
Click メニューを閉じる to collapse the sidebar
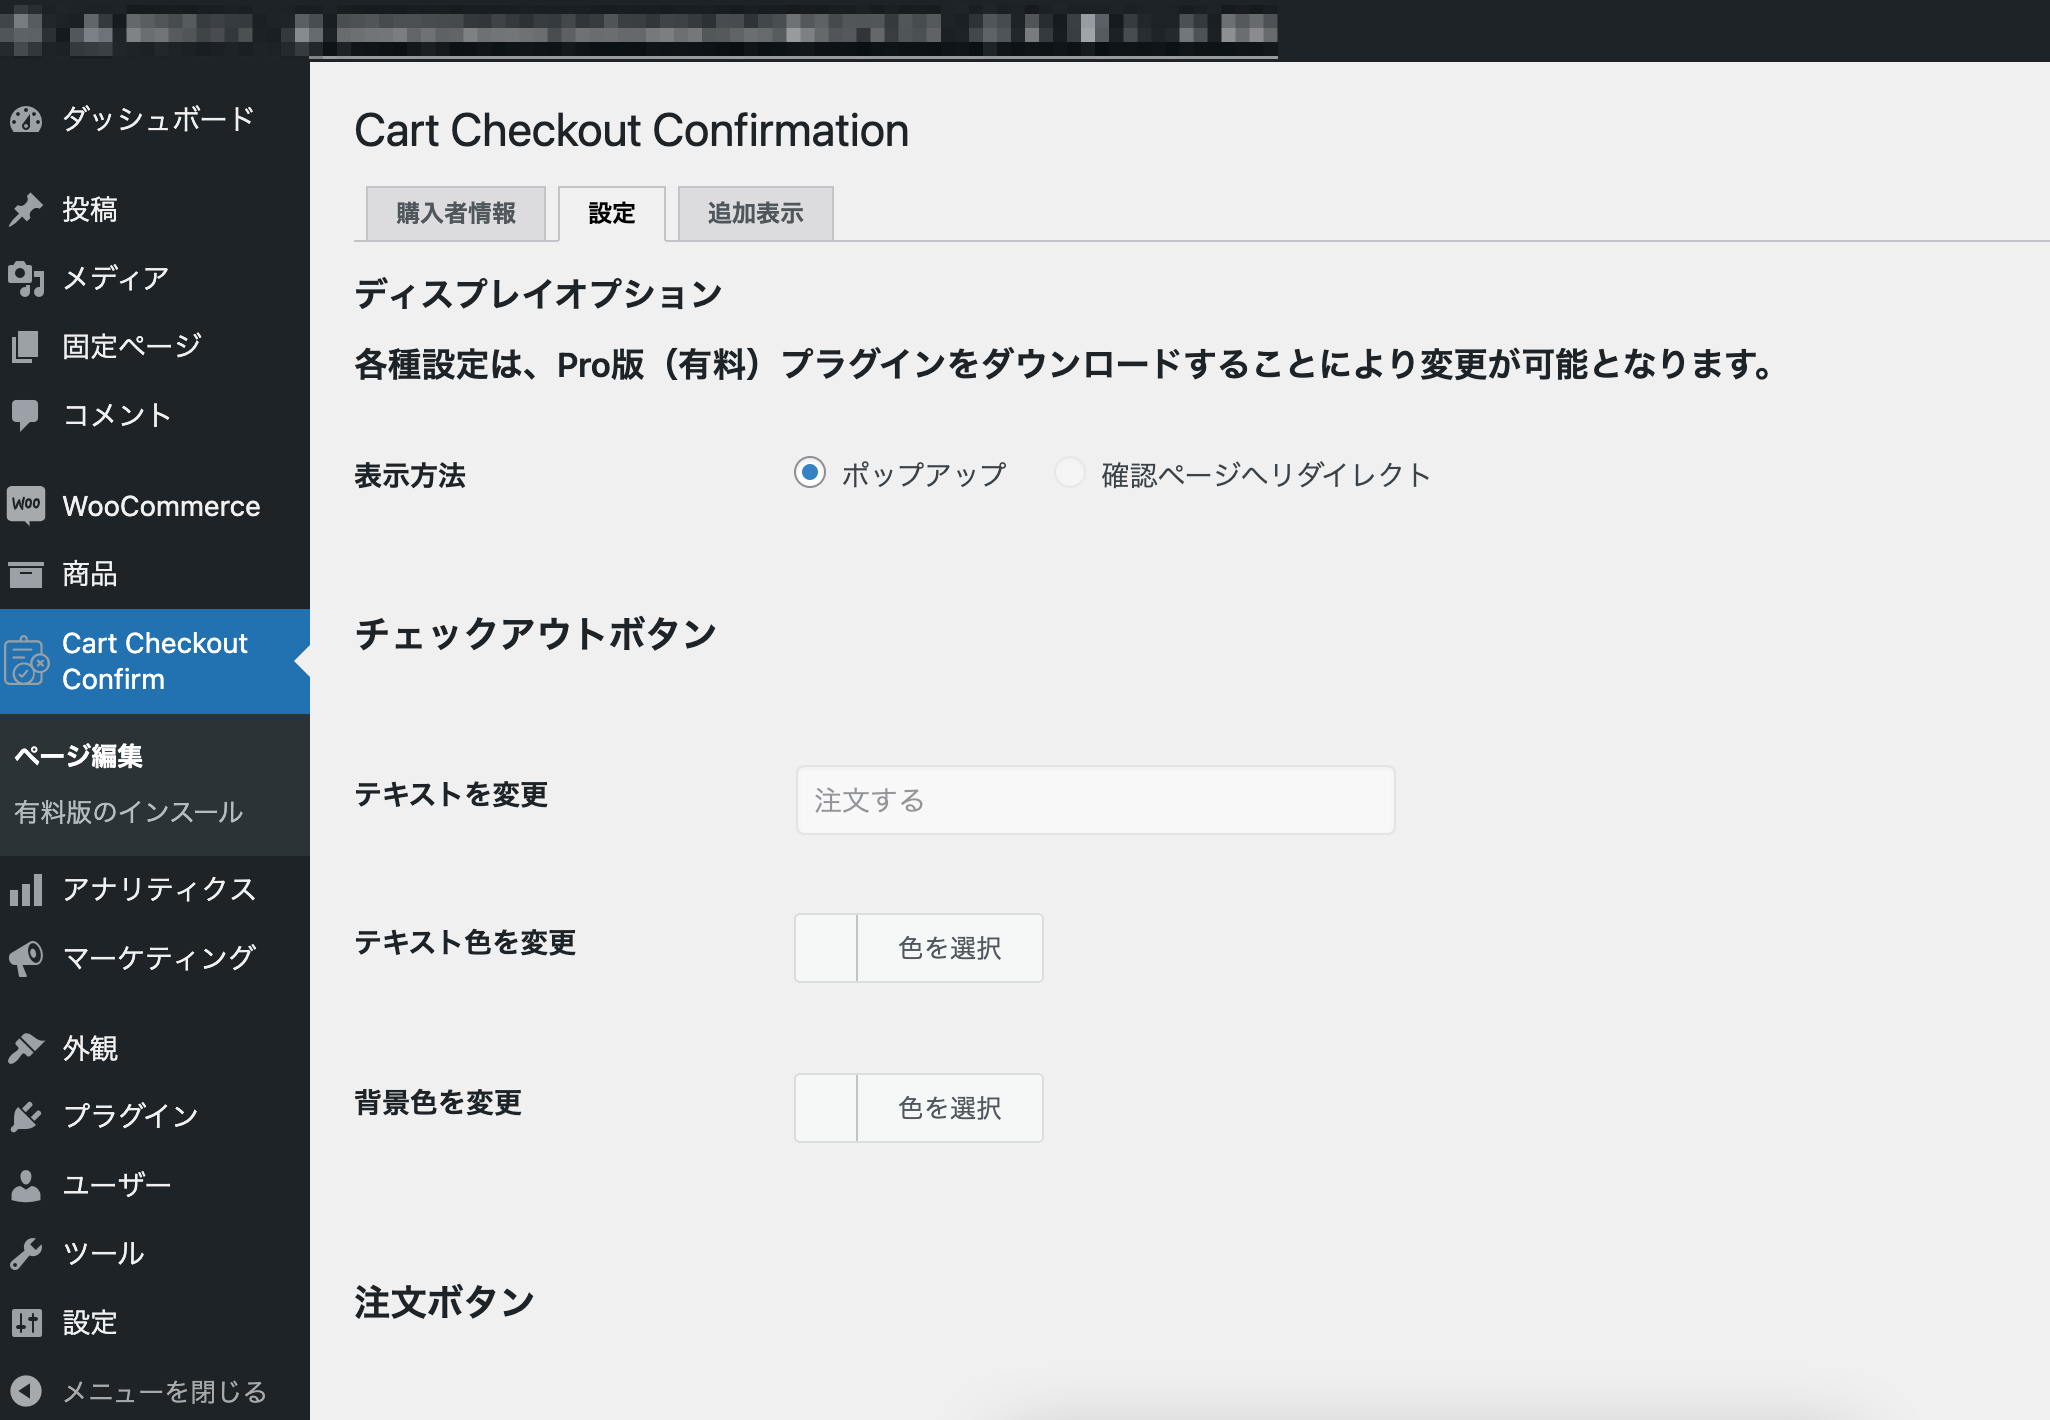click(x=155, y=1391)
